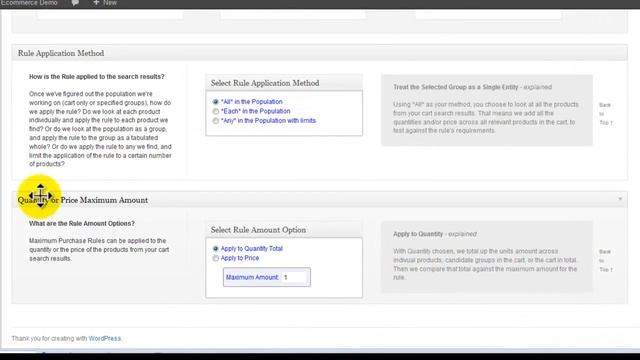Image resolution: width=640 pixels, height=360 pixels.
Task: Select "Any" in the Population with limits
Action: (216, 121)
